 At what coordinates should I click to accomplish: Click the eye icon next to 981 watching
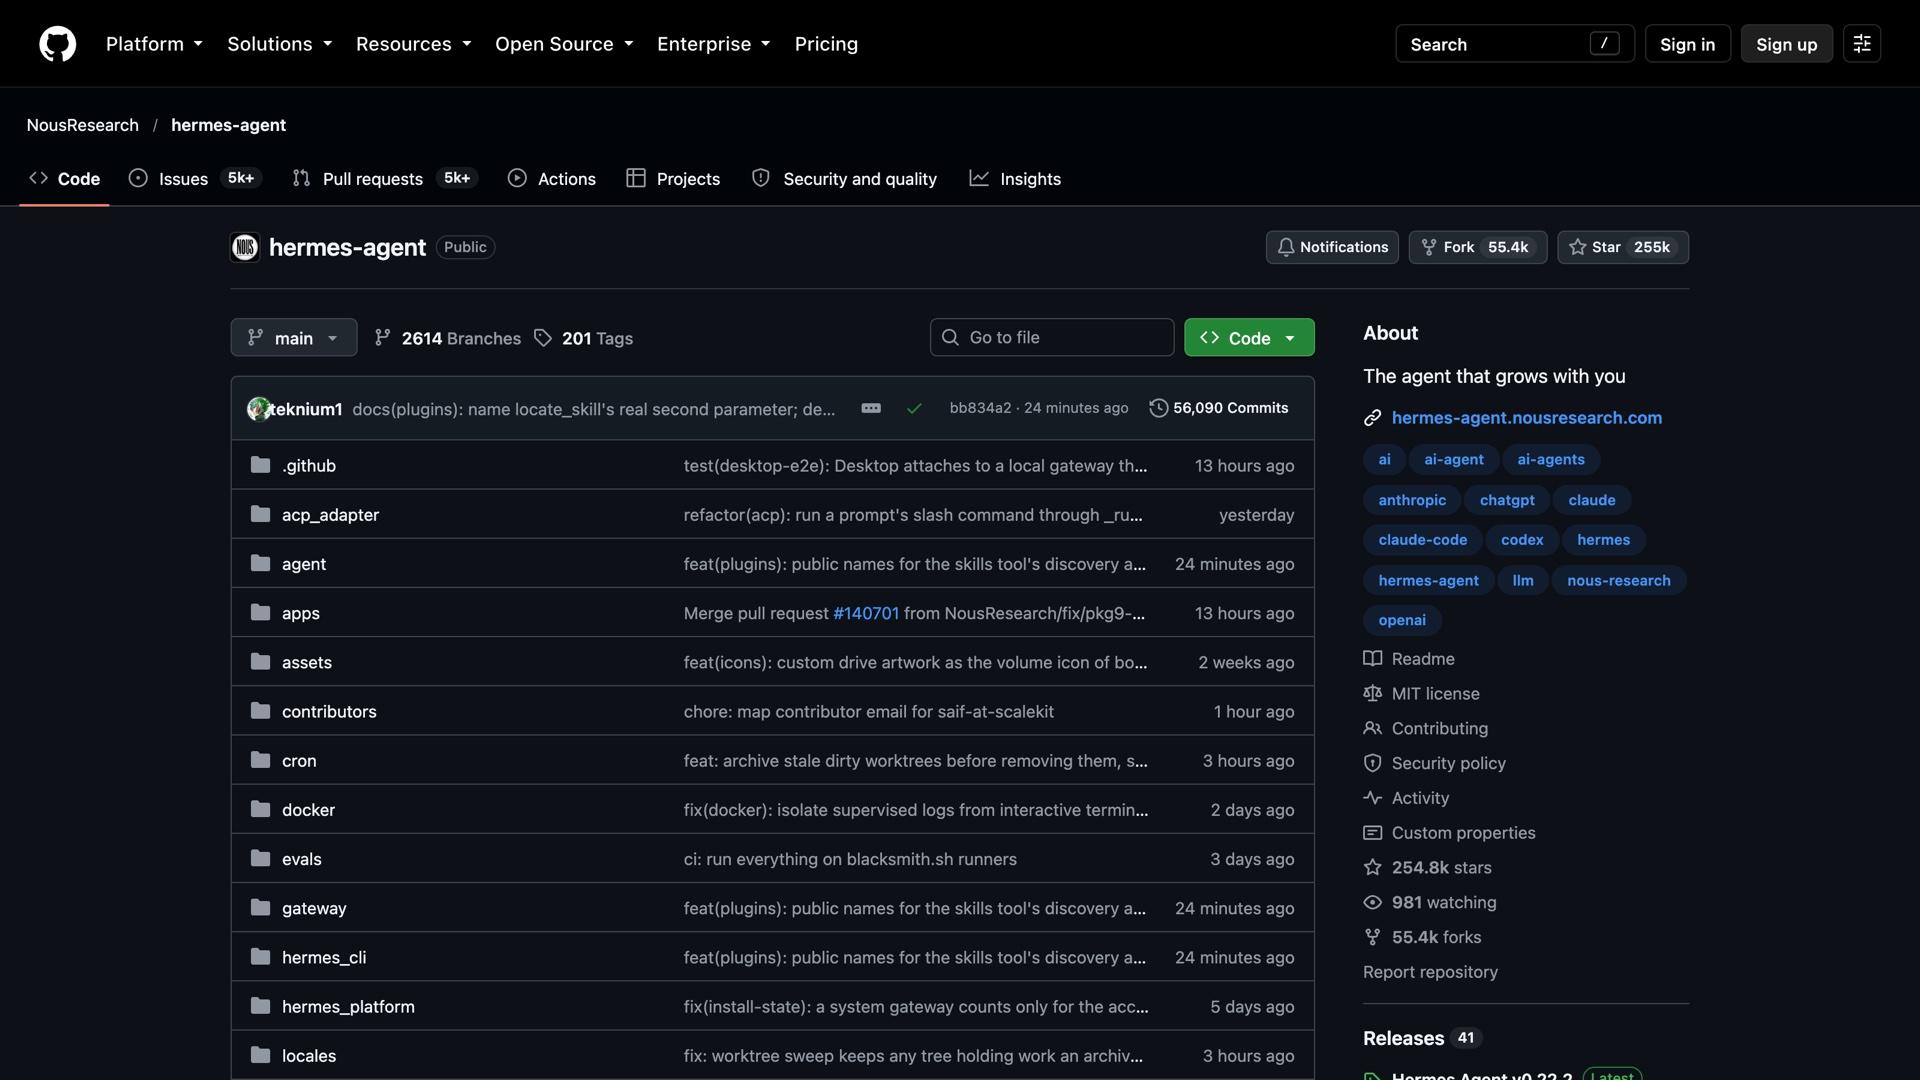pos(1372,902)
